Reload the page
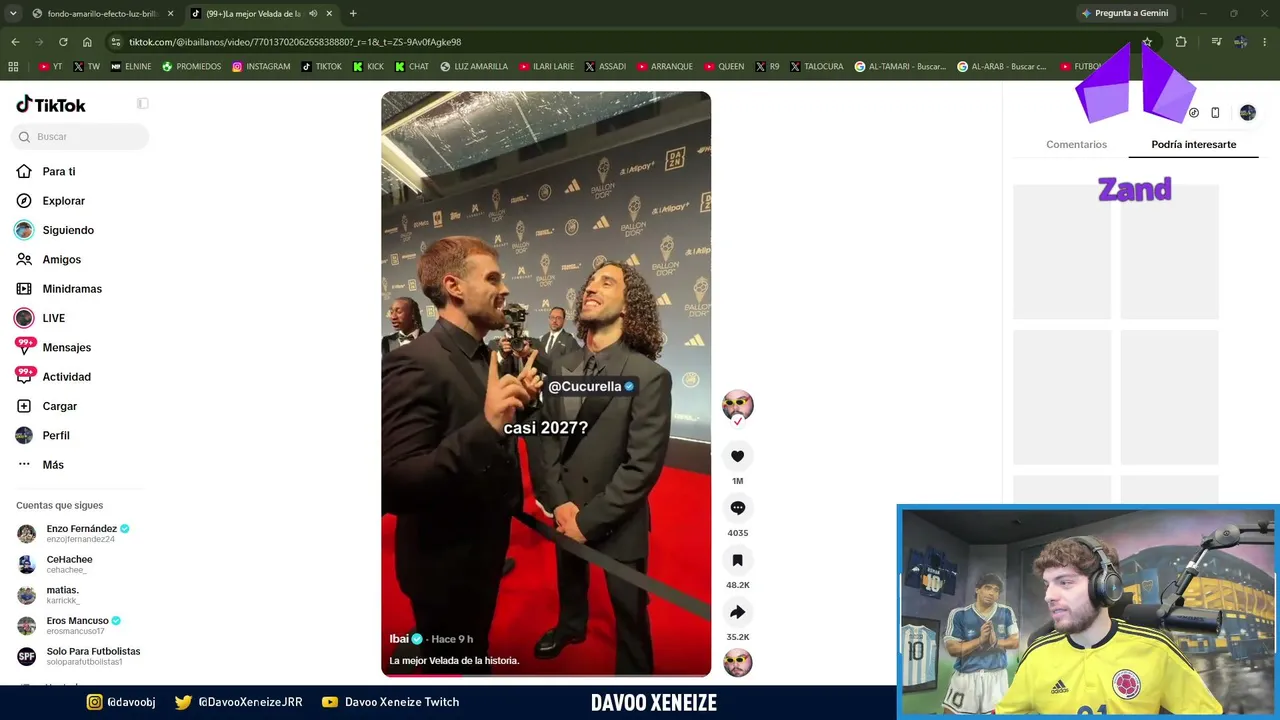Screen dimensions: 1280x720 coord(63,42)
